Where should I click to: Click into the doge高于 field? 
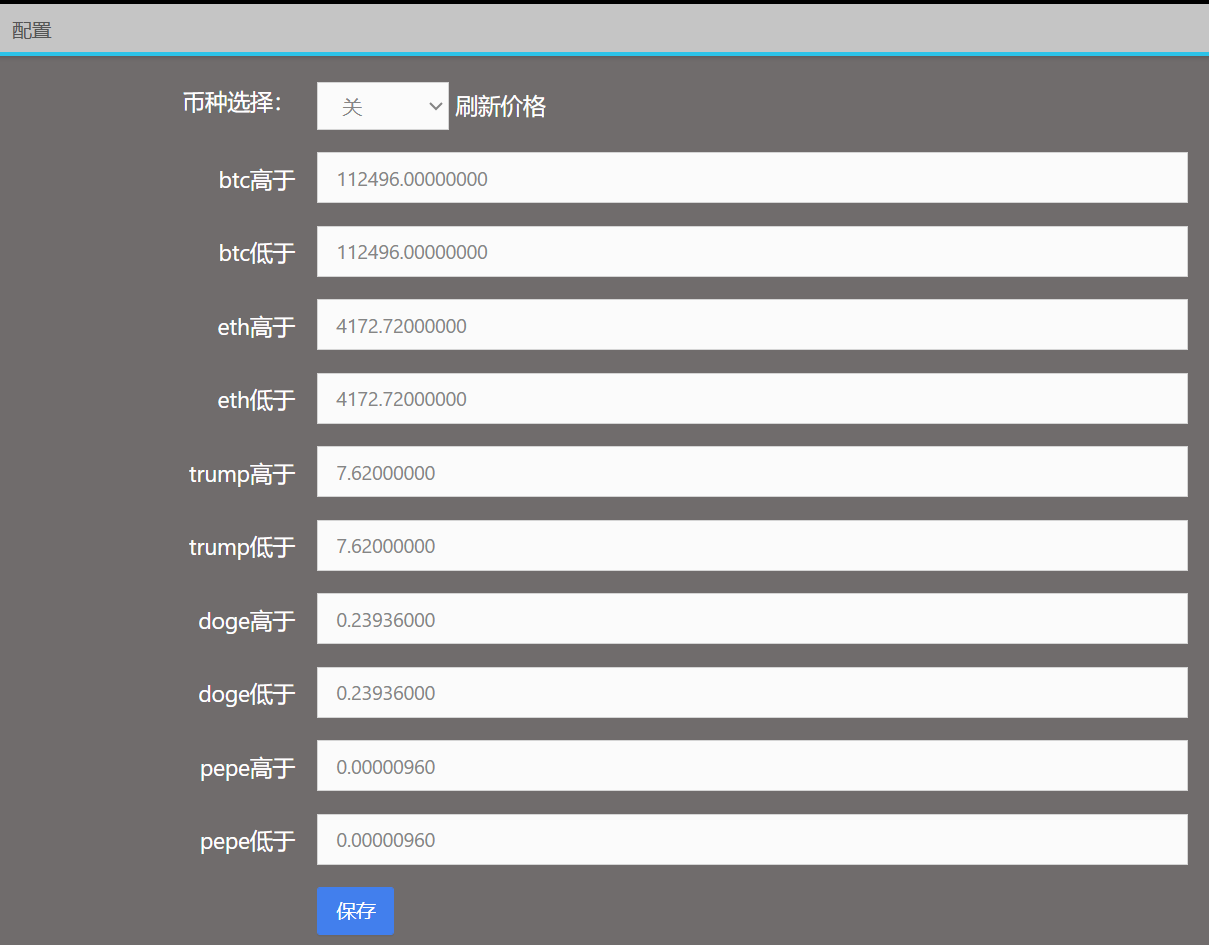pyautogui.click(x=751, y=619)
